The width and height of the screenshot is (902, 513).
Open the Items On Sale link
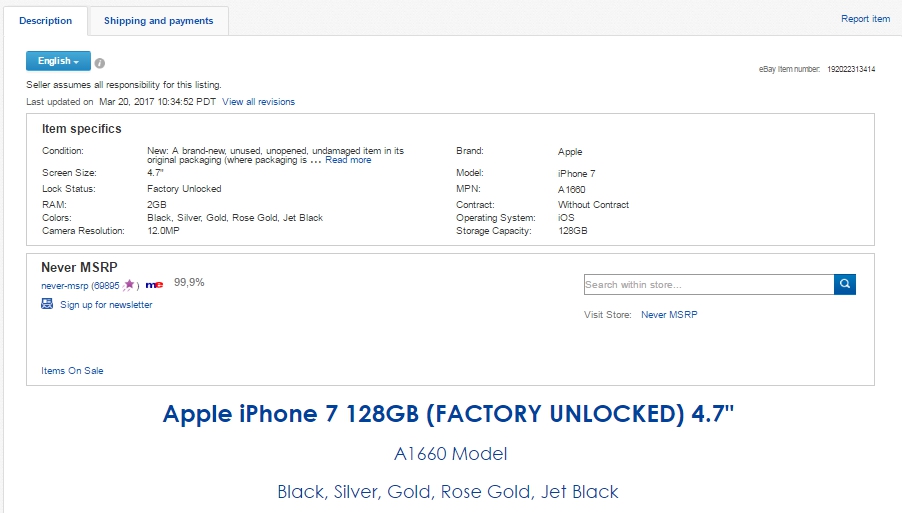(x=72, y=371)
